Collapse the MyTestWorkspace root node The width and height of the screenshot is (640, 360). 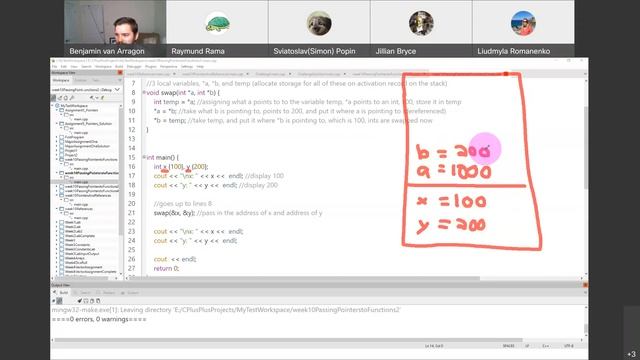pyautogui.click(x=53, y=106)
